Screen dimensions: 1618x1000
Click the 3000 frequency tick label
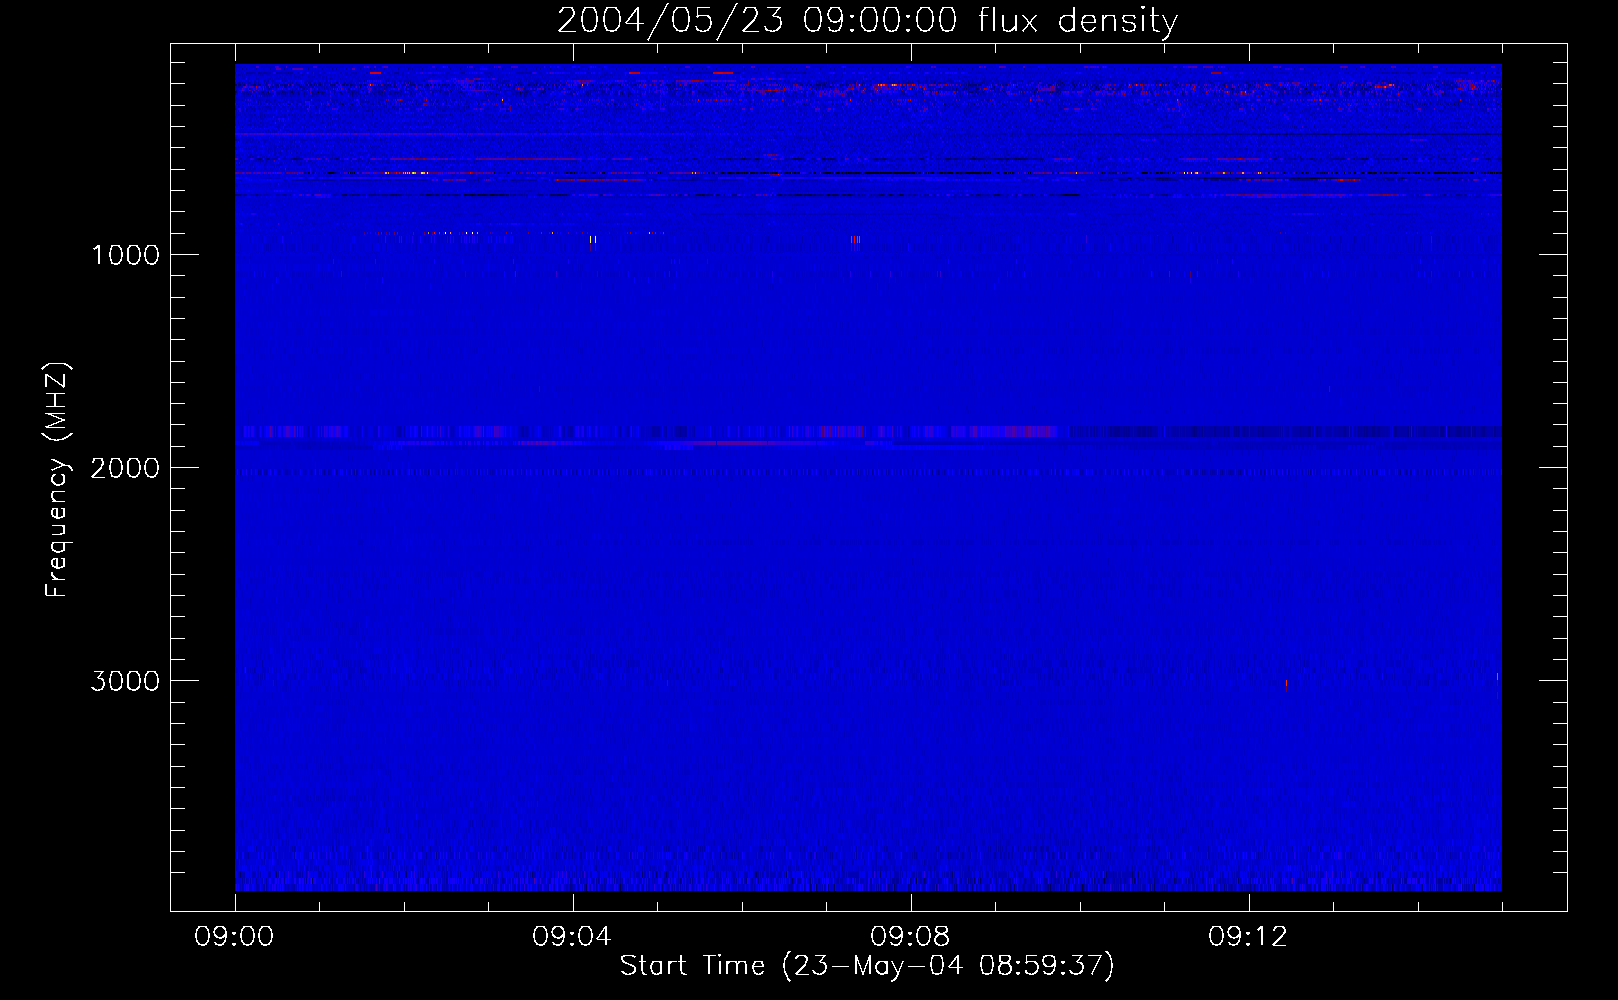click(125, 681)
